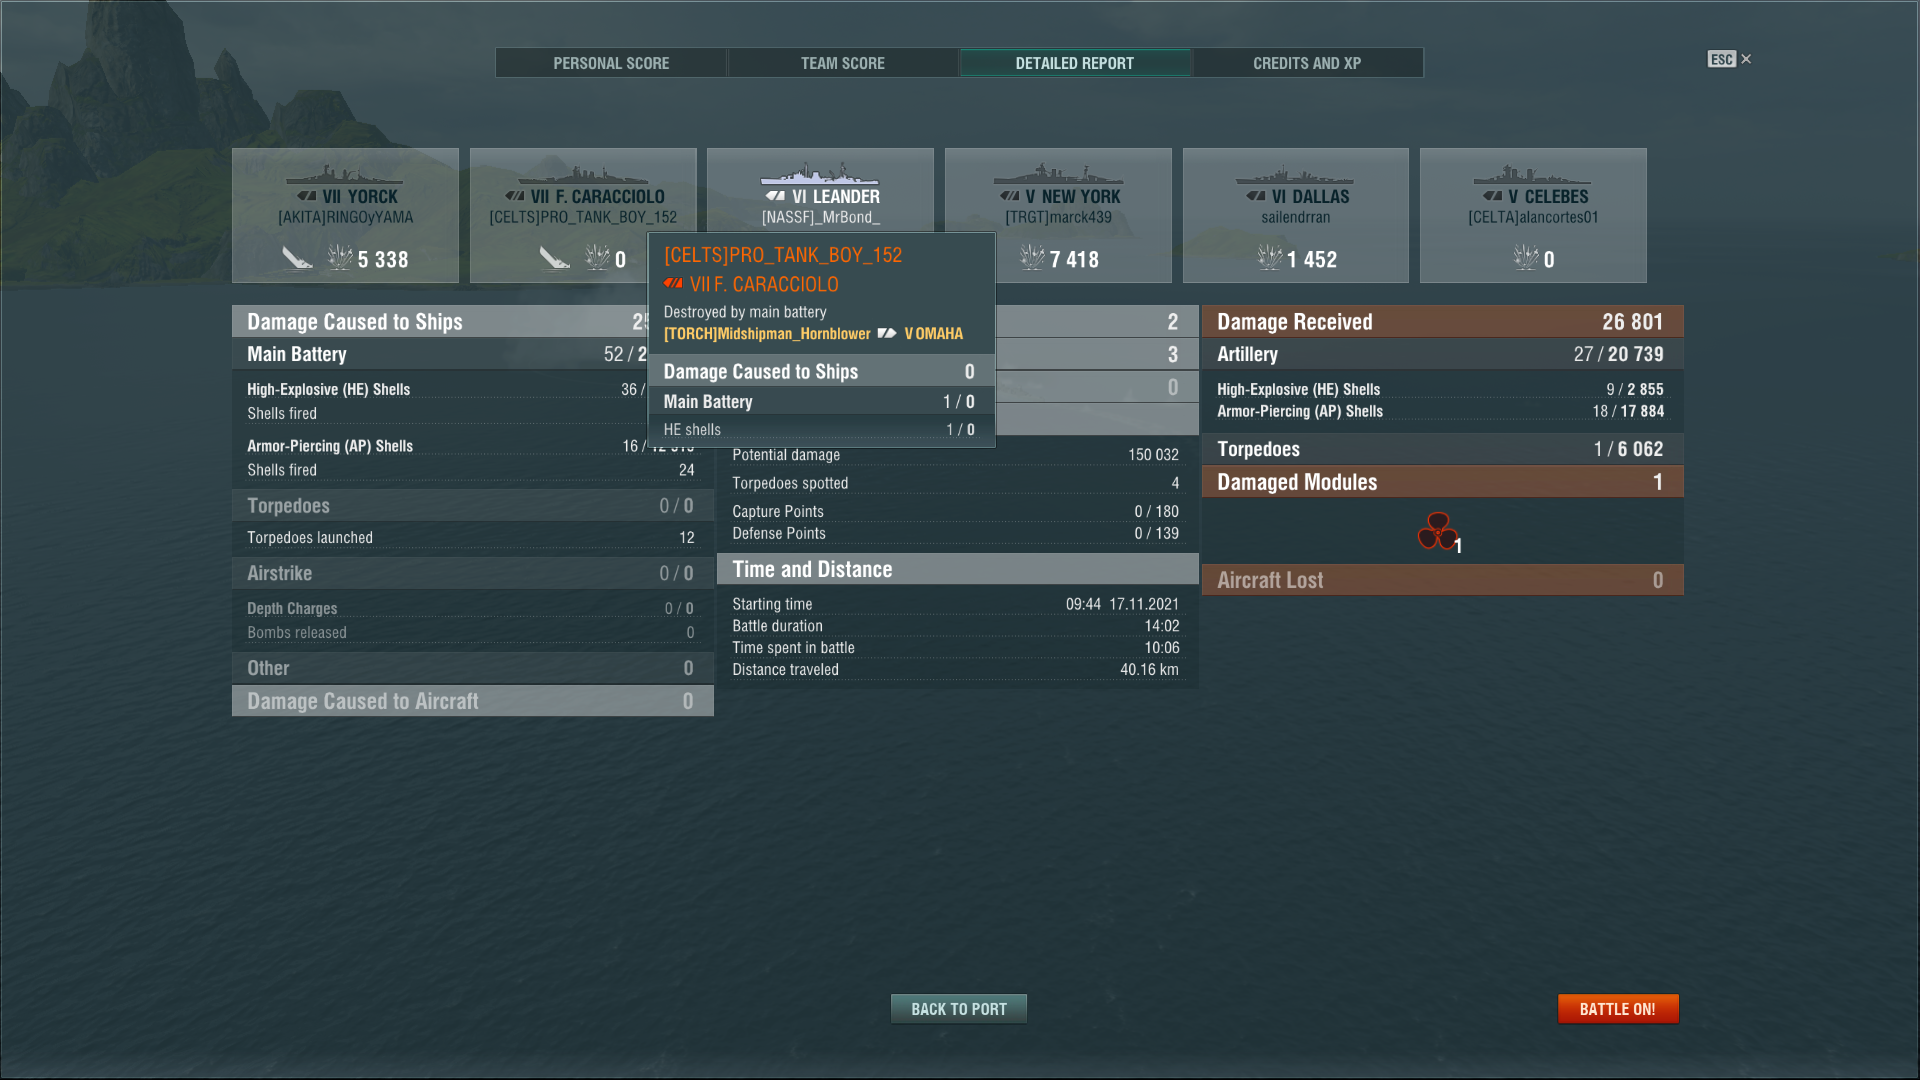Close the report with the ESC X button
Screen dimensions: 1920x1080
pos(1745,59)
